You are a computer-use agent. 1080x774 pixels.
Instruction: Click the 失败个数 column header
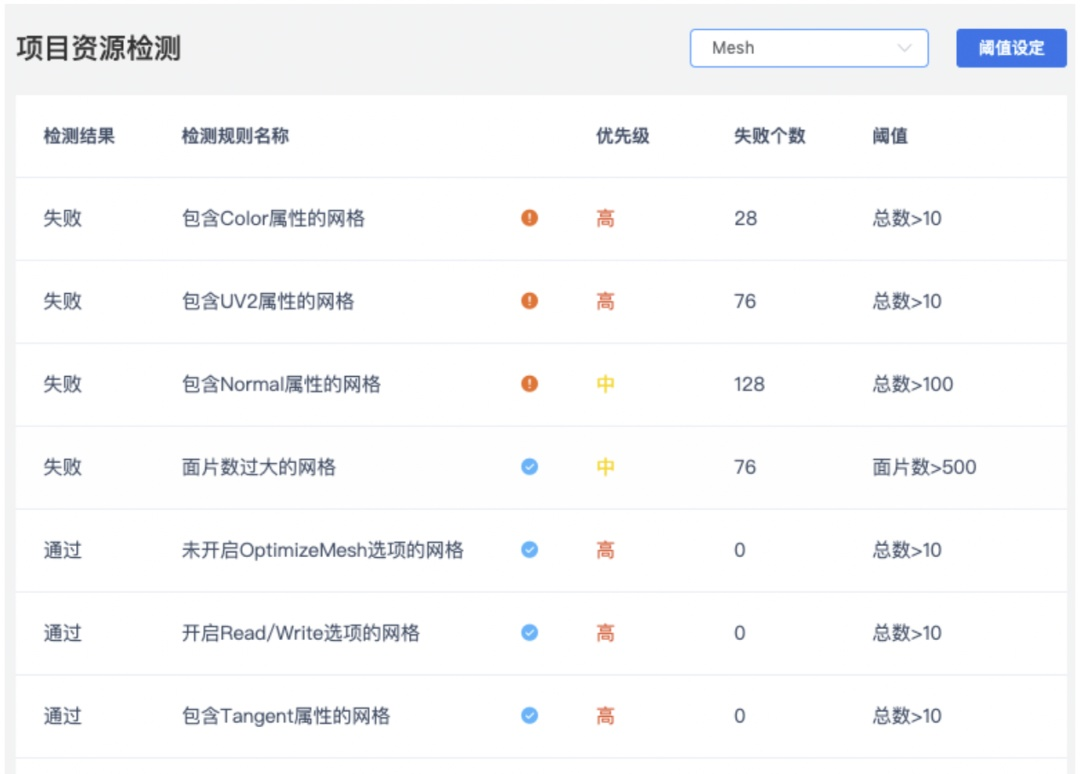[769, 136]
